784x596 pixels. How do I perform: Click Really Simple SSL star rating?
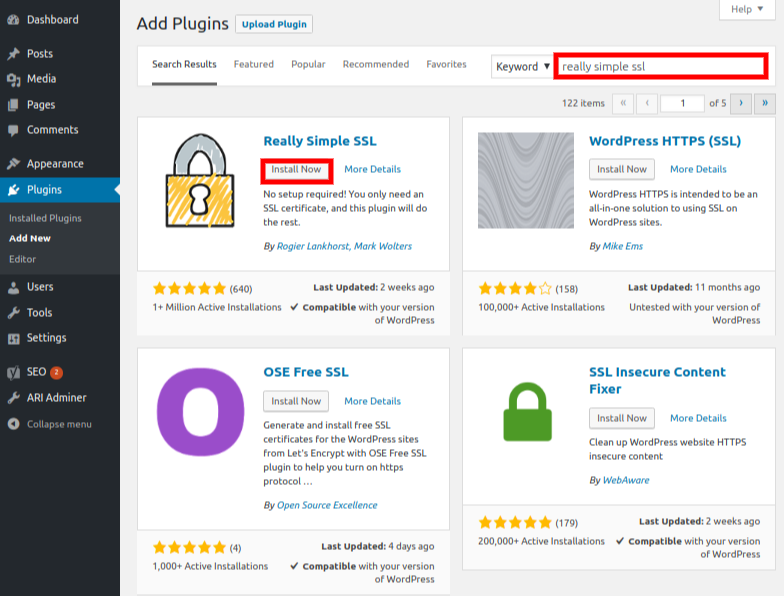click(x=190, y=288)
